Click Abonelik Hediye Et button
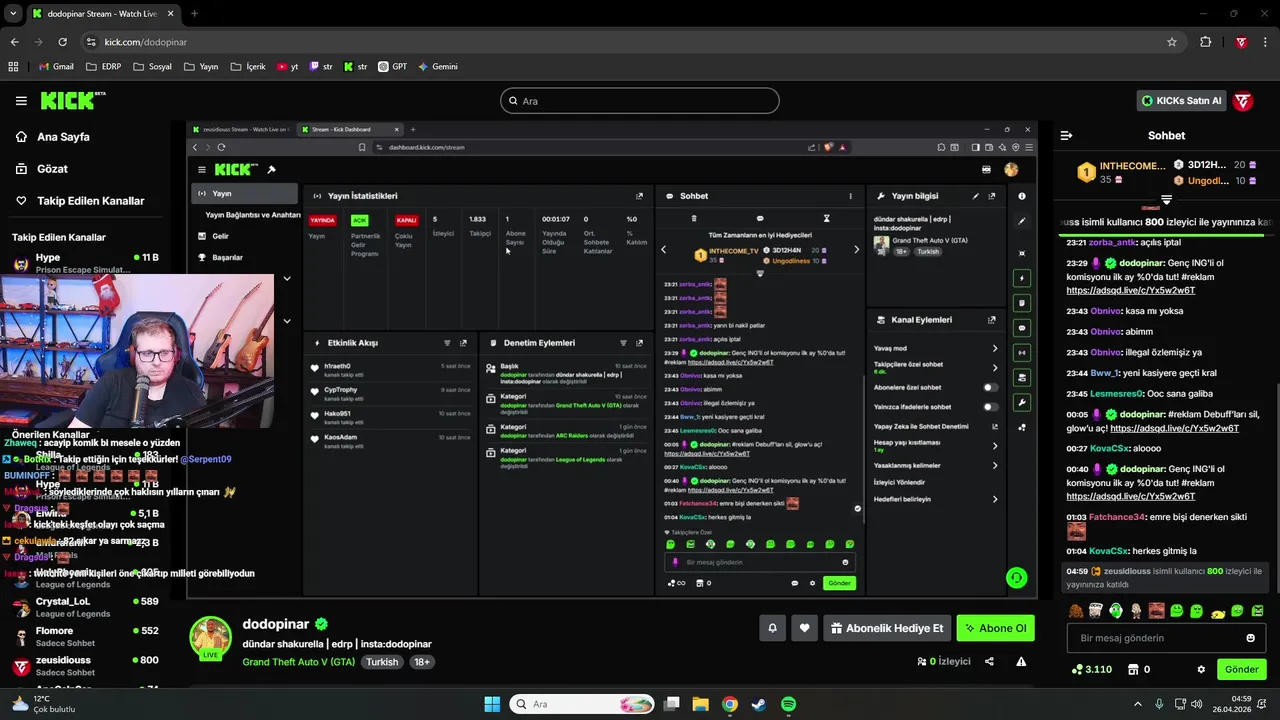The width and height of the screenshot is (1280, 720). point(887,628)
